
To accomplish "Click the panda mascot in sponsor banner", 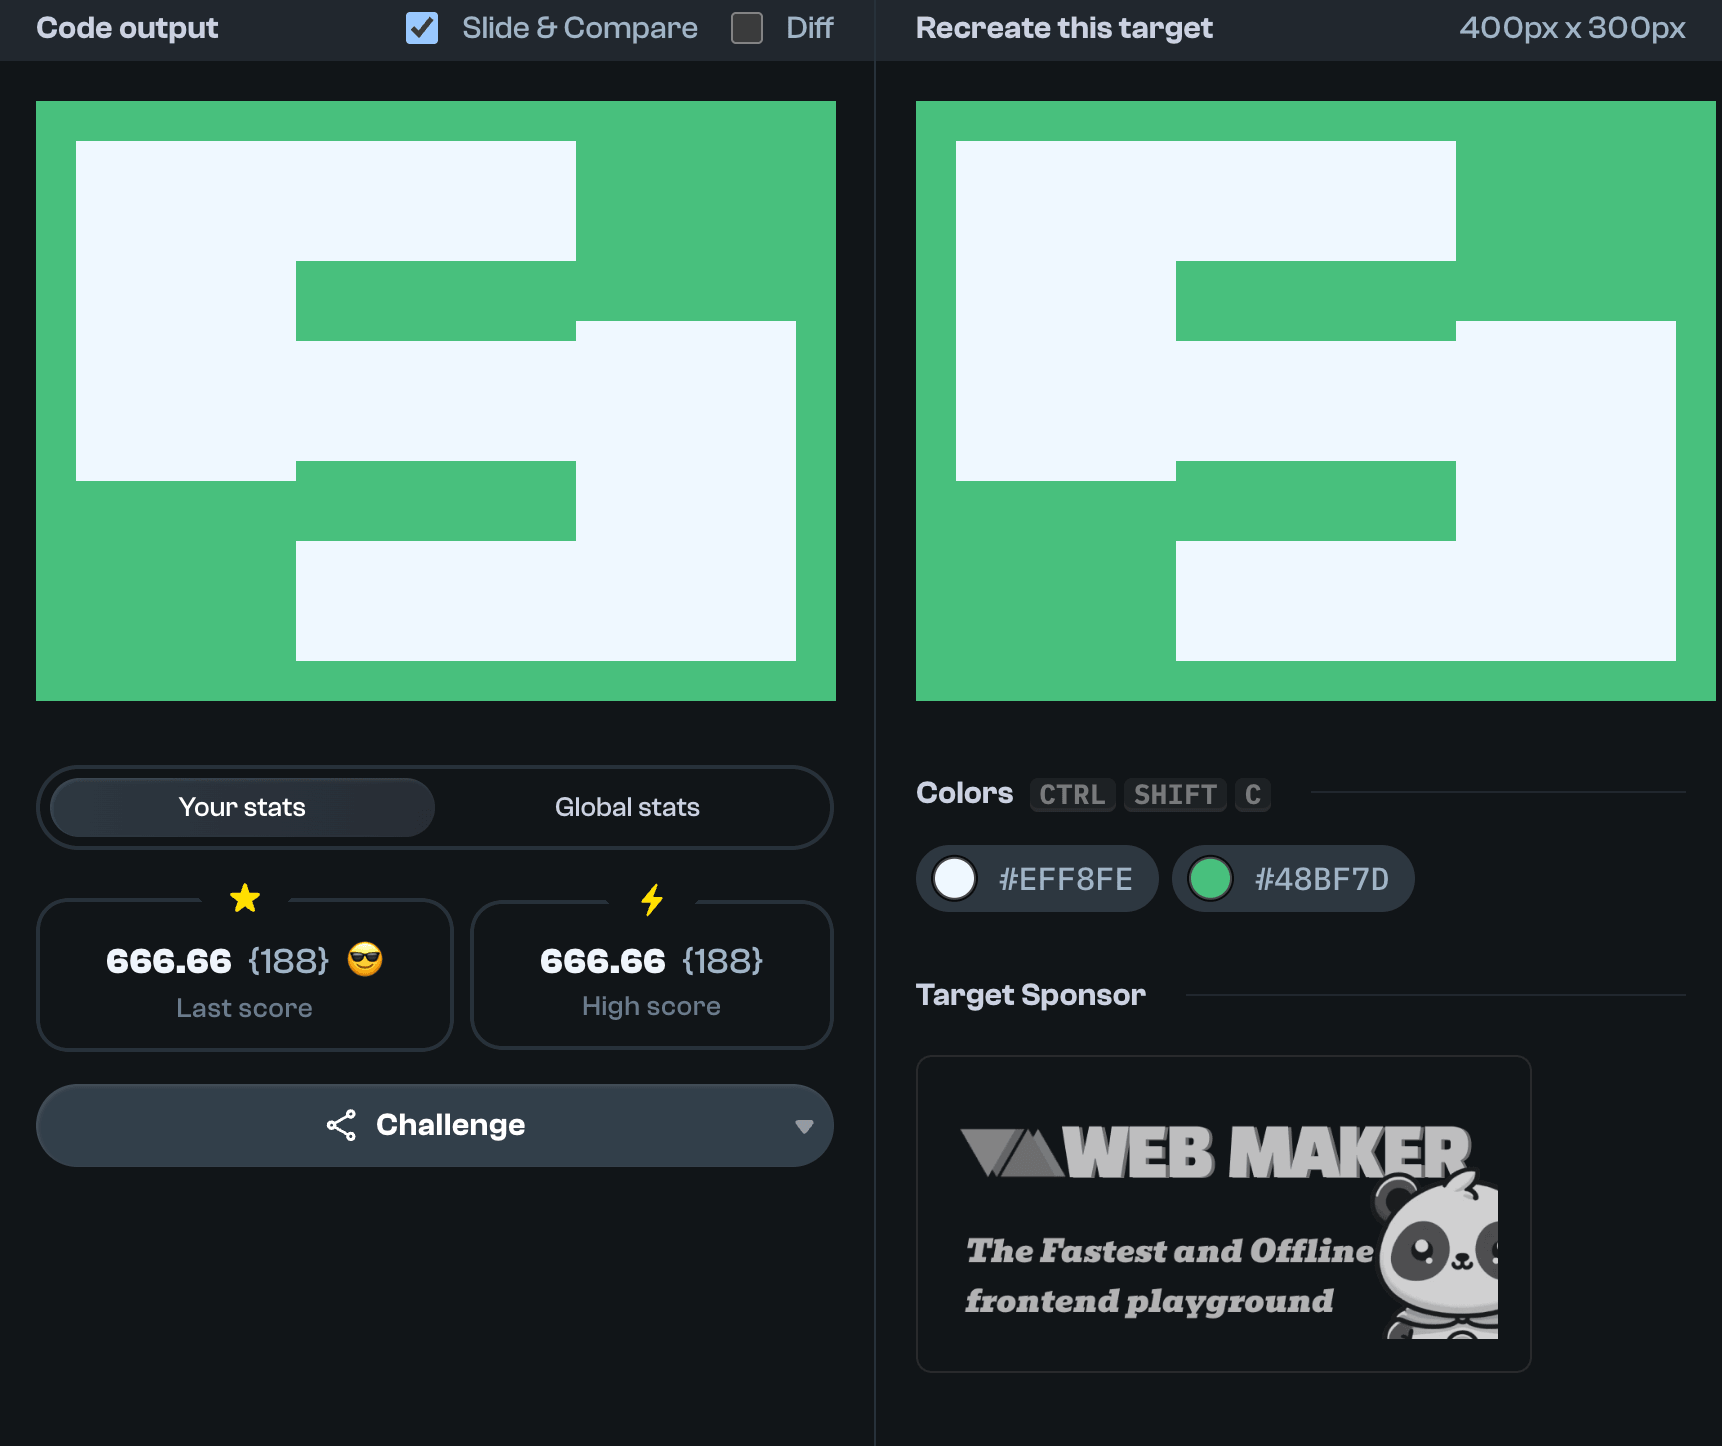I will click(1440, 1256).
